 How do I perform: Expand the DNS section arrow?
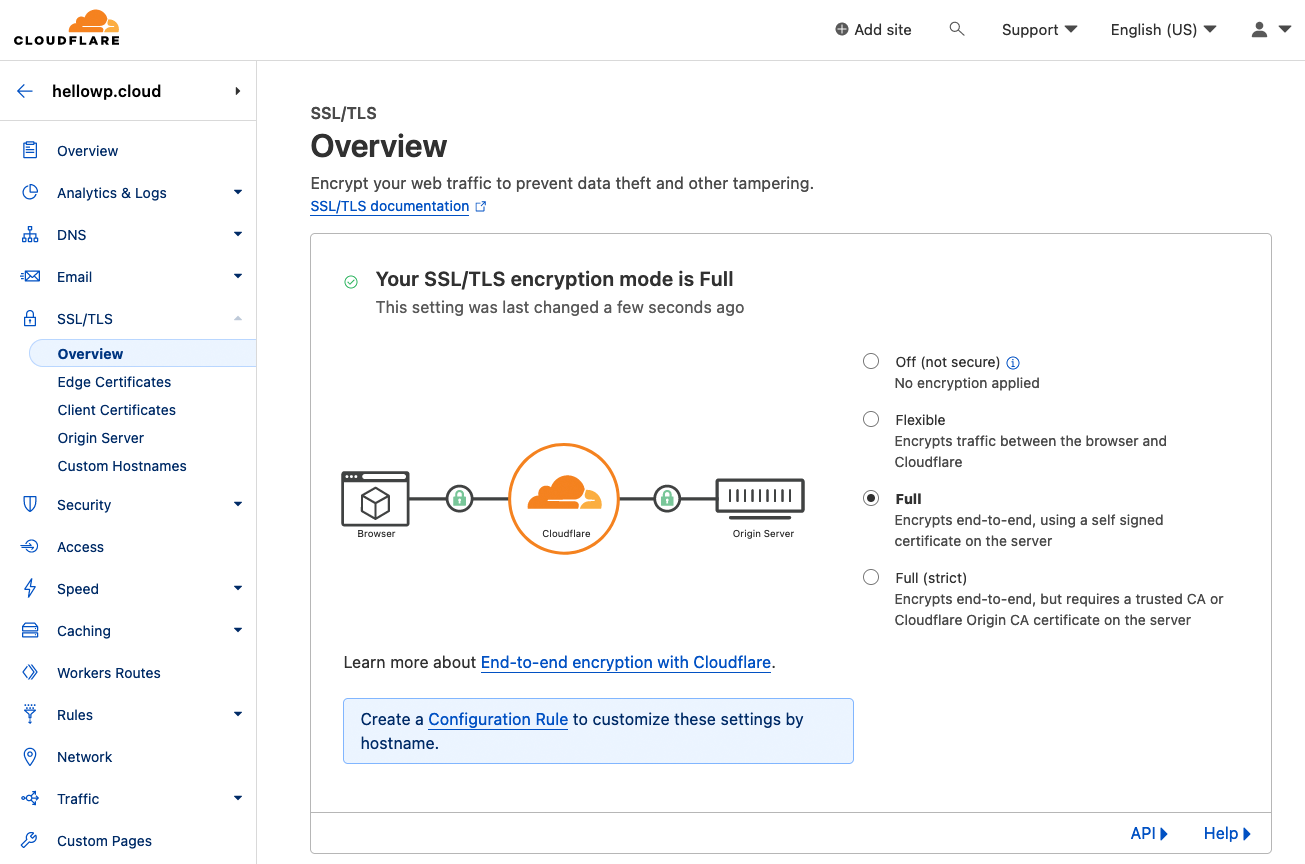tap(238, 234)
